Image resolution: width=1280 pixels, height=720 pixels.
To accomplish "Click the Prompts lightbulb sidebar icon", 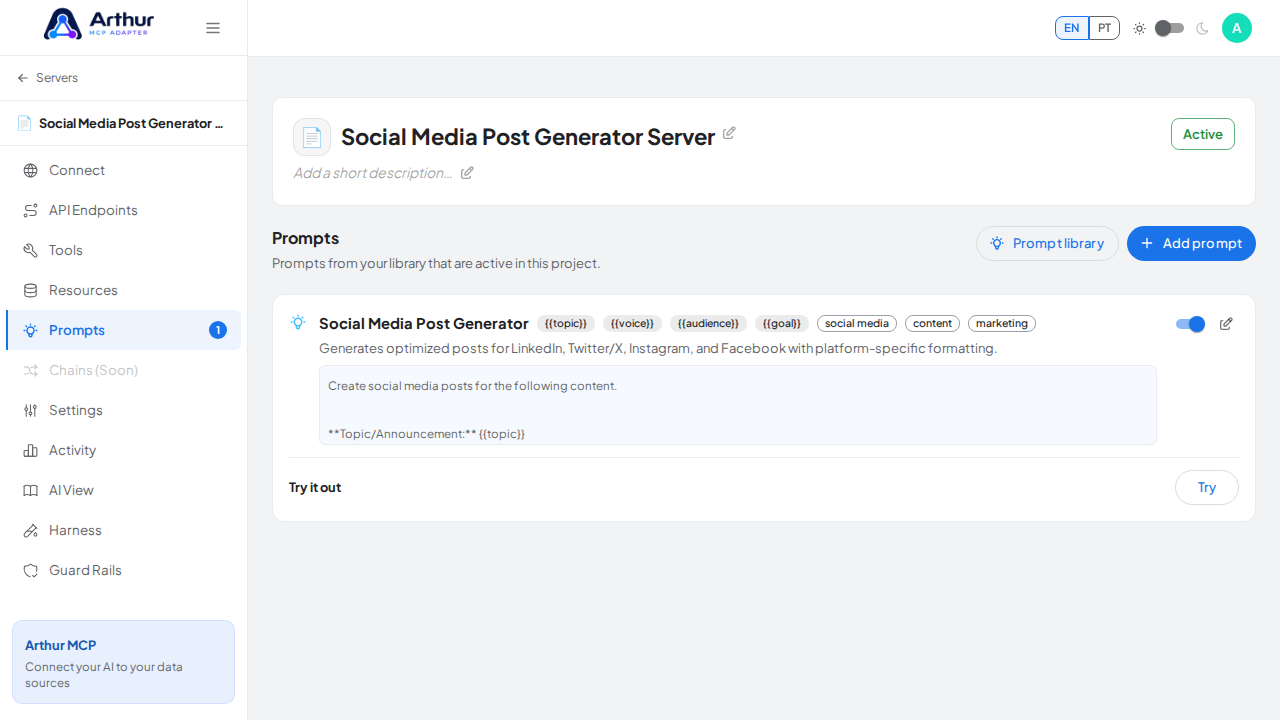I will 30,330.
